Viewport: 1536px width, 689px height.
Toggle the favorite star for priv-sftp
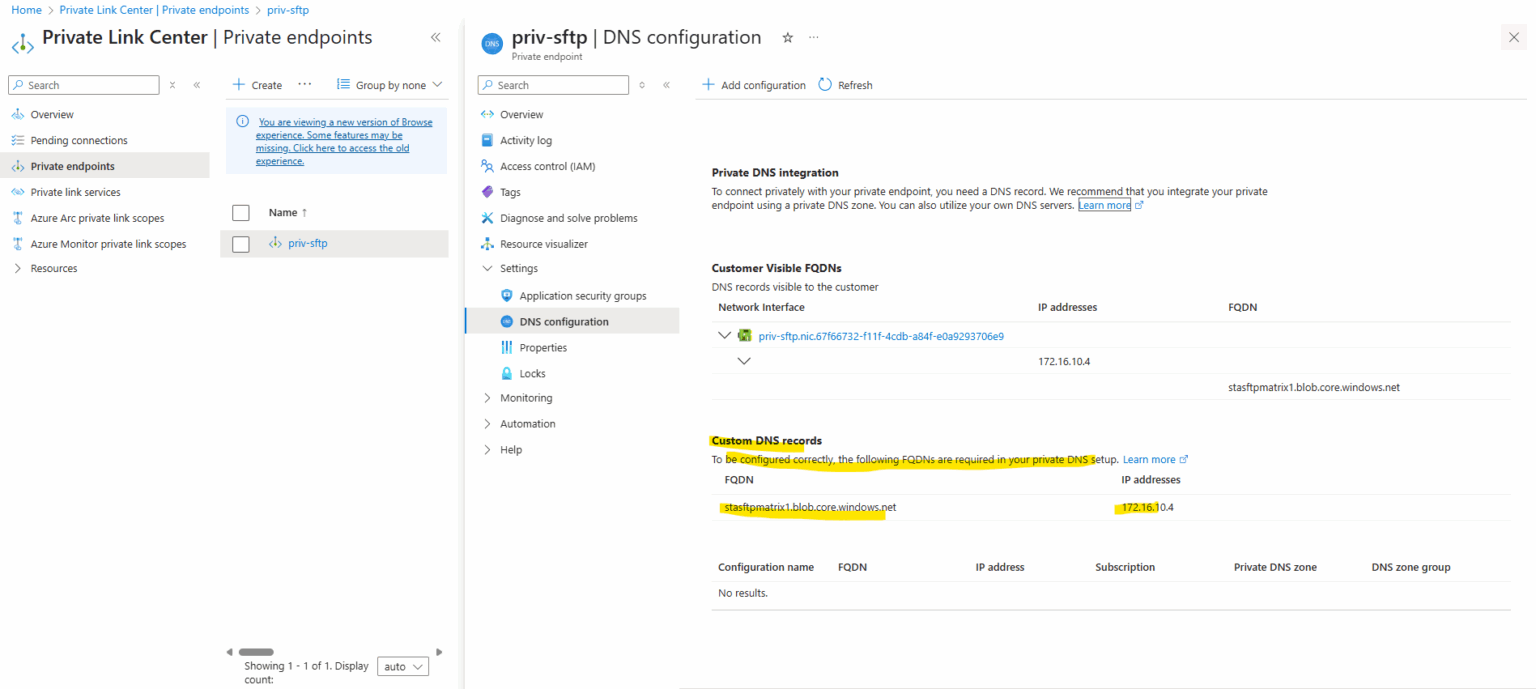coord(787,36)
